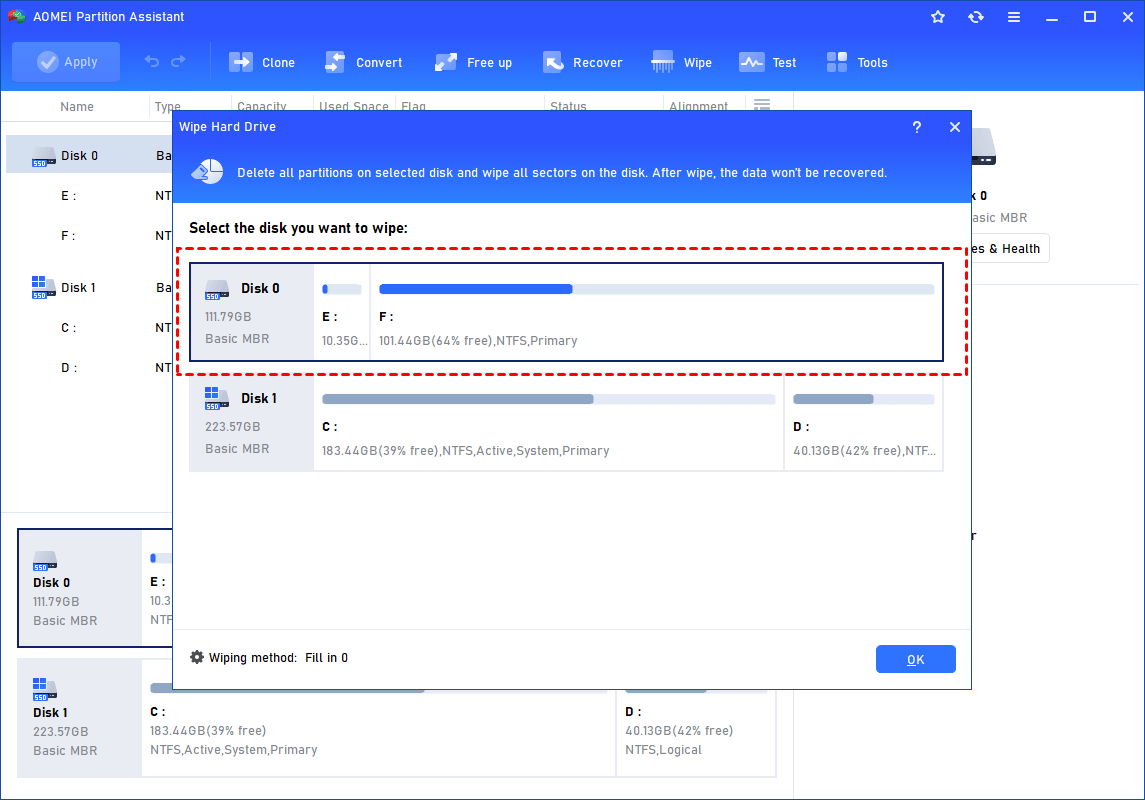The image size is (1145, 800).
Task: Select F: partition row in main list
Action: point(90,236)
